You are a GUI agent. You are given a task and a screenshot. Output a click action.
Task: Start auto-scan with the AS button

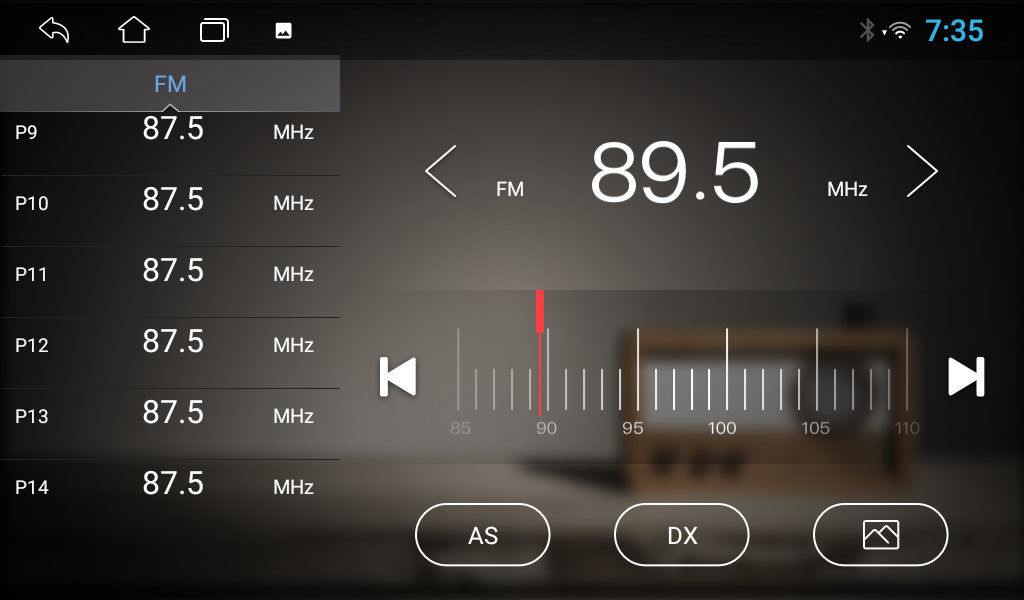pyautogui.click(x=483, y=535)
